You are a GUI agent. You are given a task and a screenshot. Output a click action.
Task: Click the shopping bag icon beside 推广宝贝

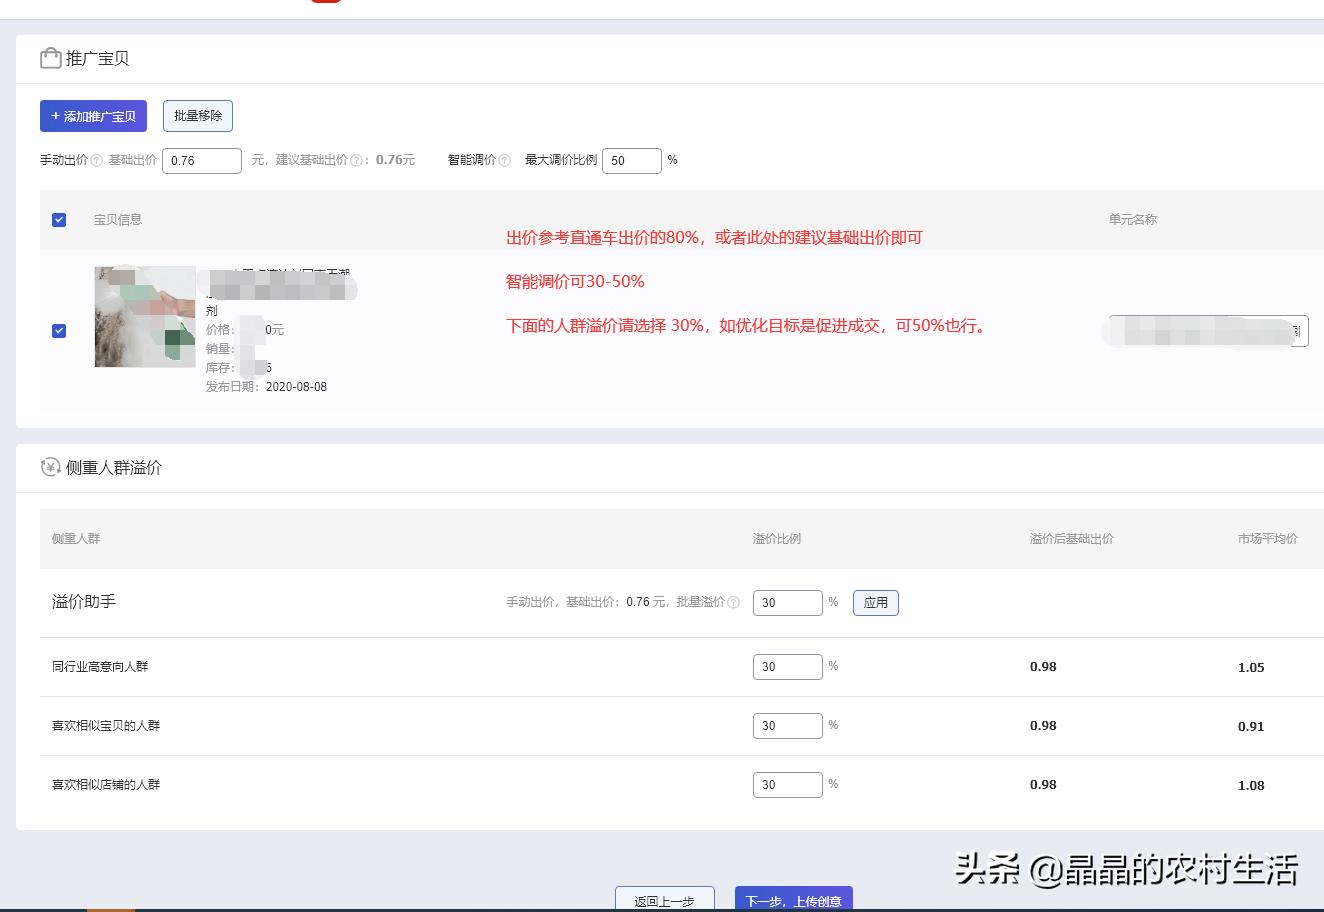click(50, 58)
